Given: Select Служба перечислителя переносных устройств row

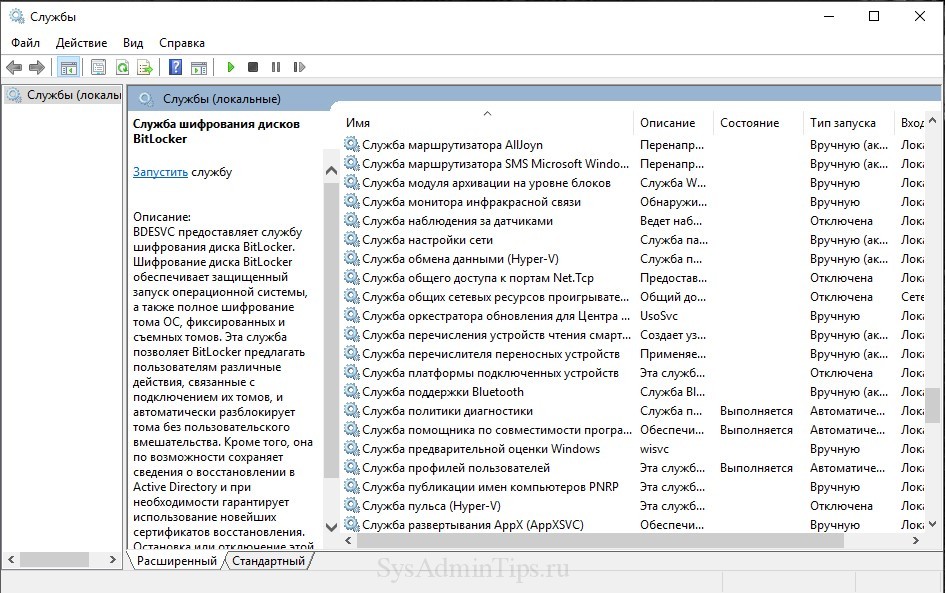Looking at the screenshot, I should click(633, 354).
